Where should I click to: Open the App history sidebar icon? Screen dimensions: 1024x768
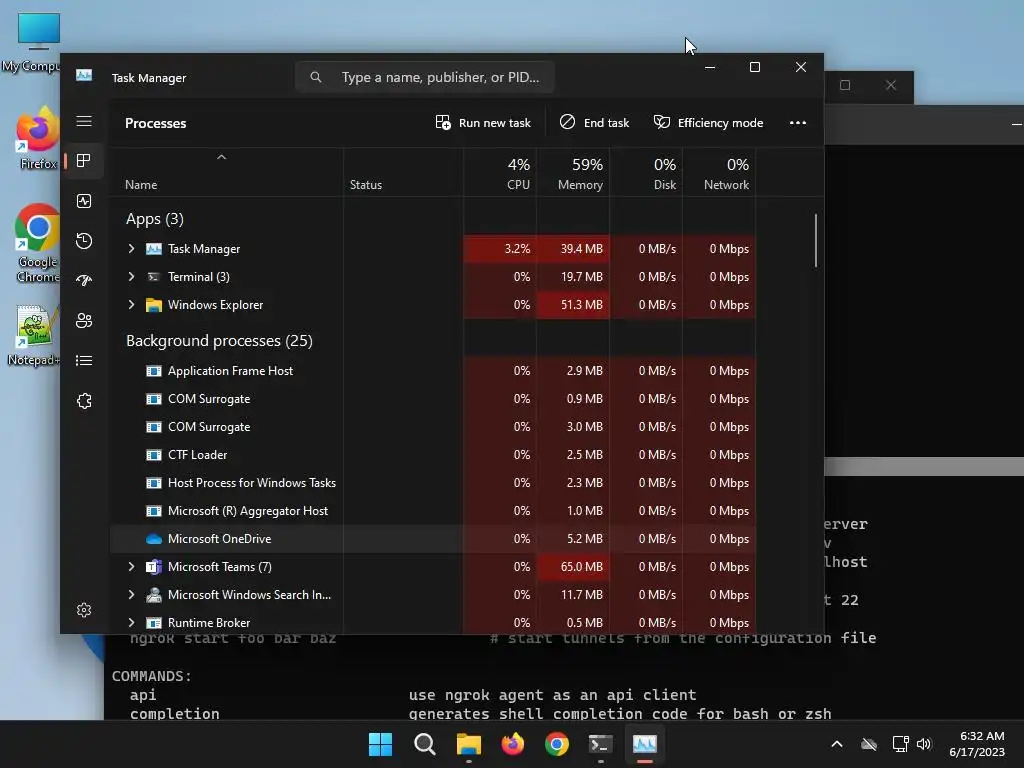84,241
